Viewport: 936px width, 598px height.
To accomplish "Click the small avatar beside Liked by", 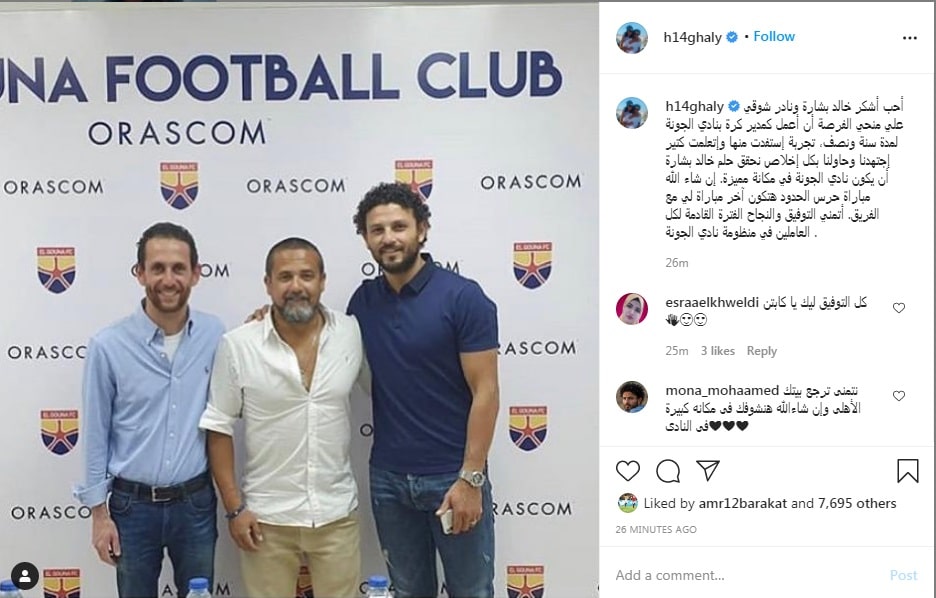I will (x=627, y=503).
